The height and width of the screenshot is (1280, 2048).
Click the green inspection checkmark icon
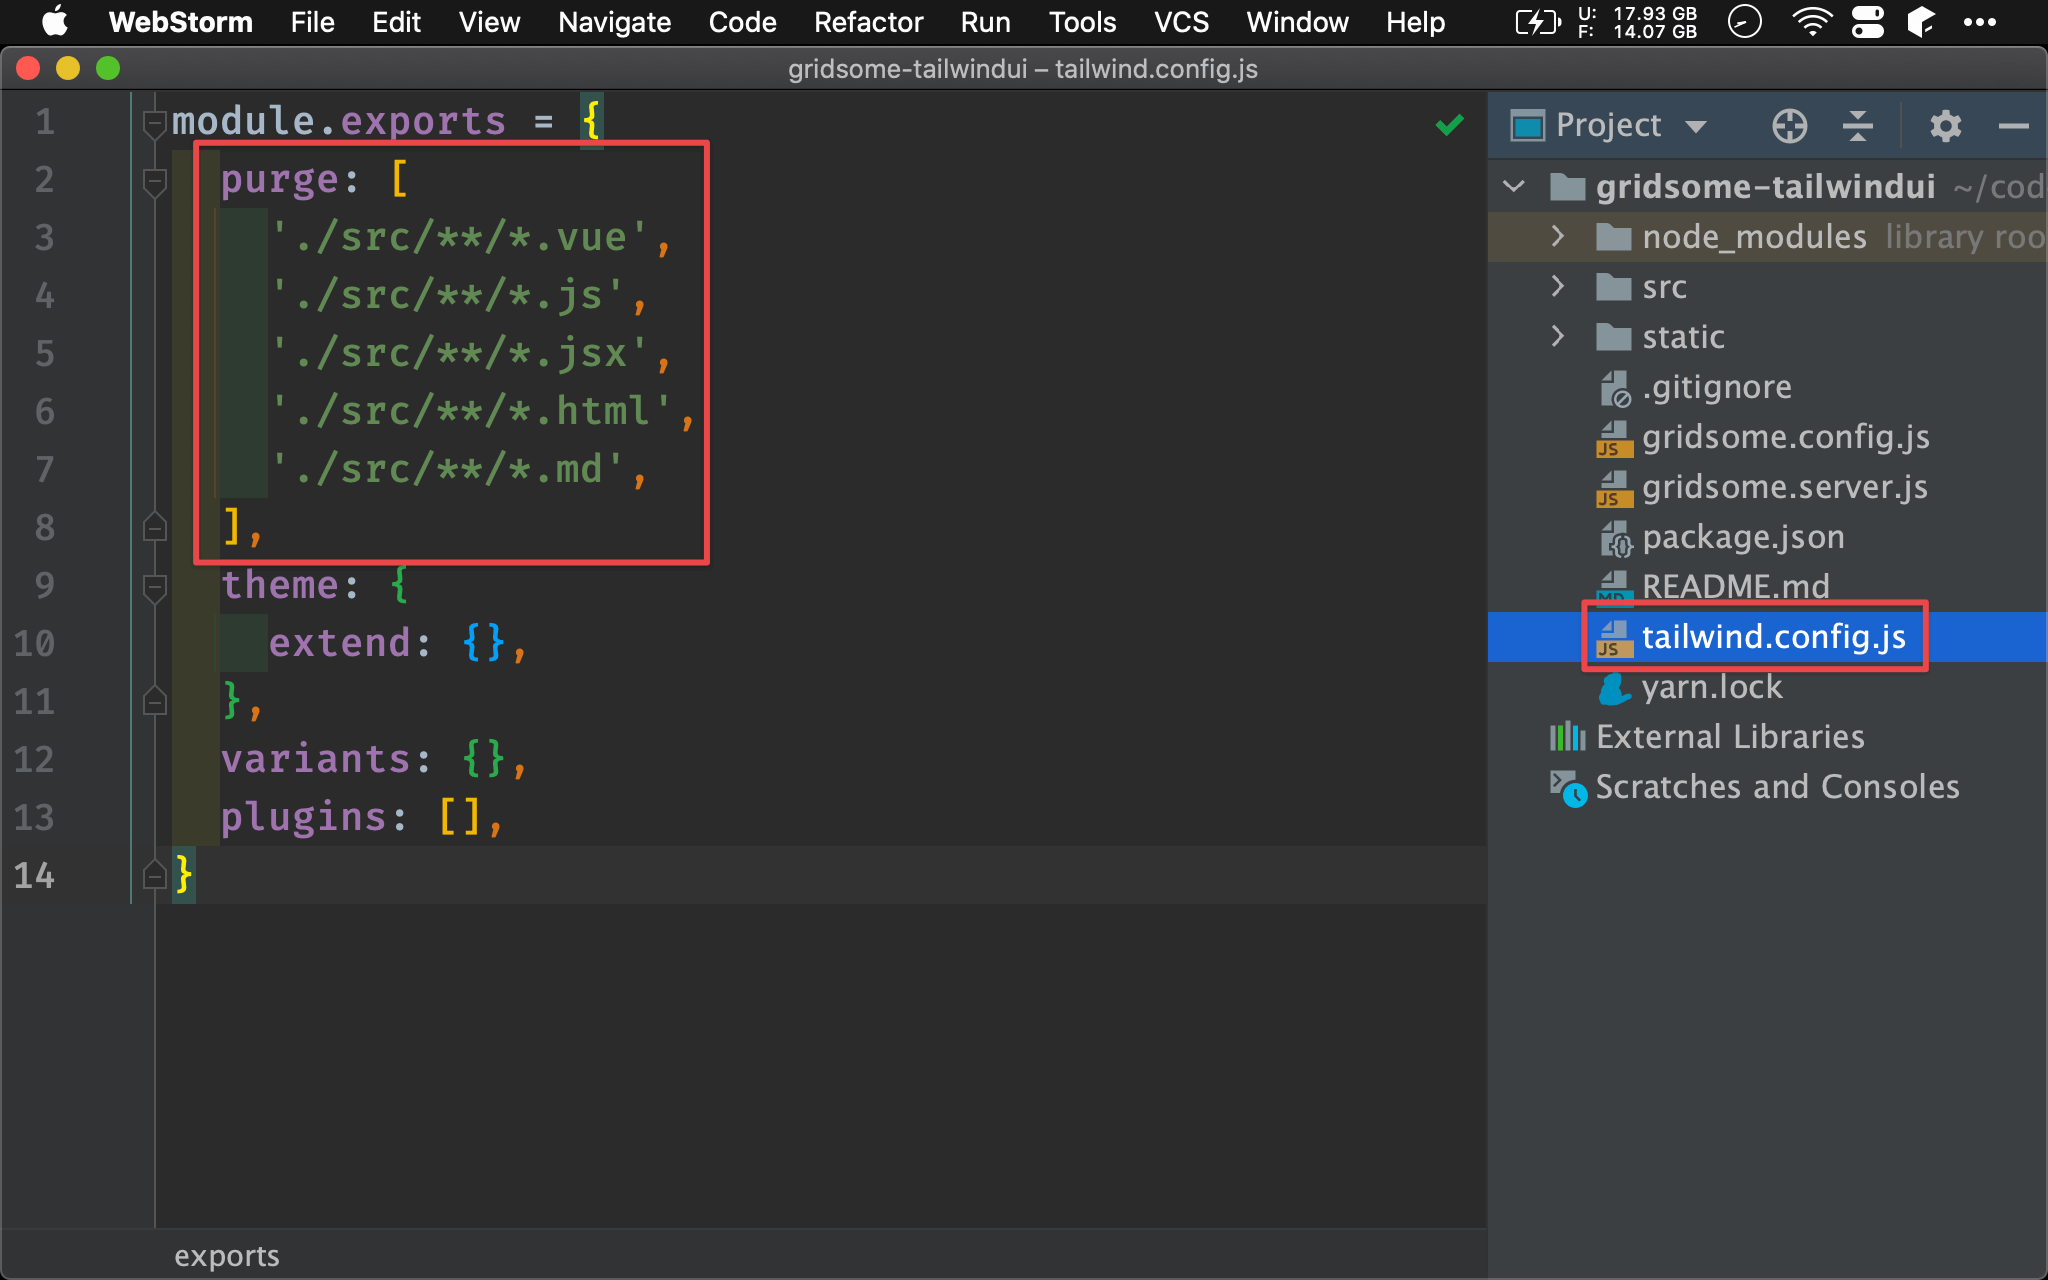[x=1449, y=124]
